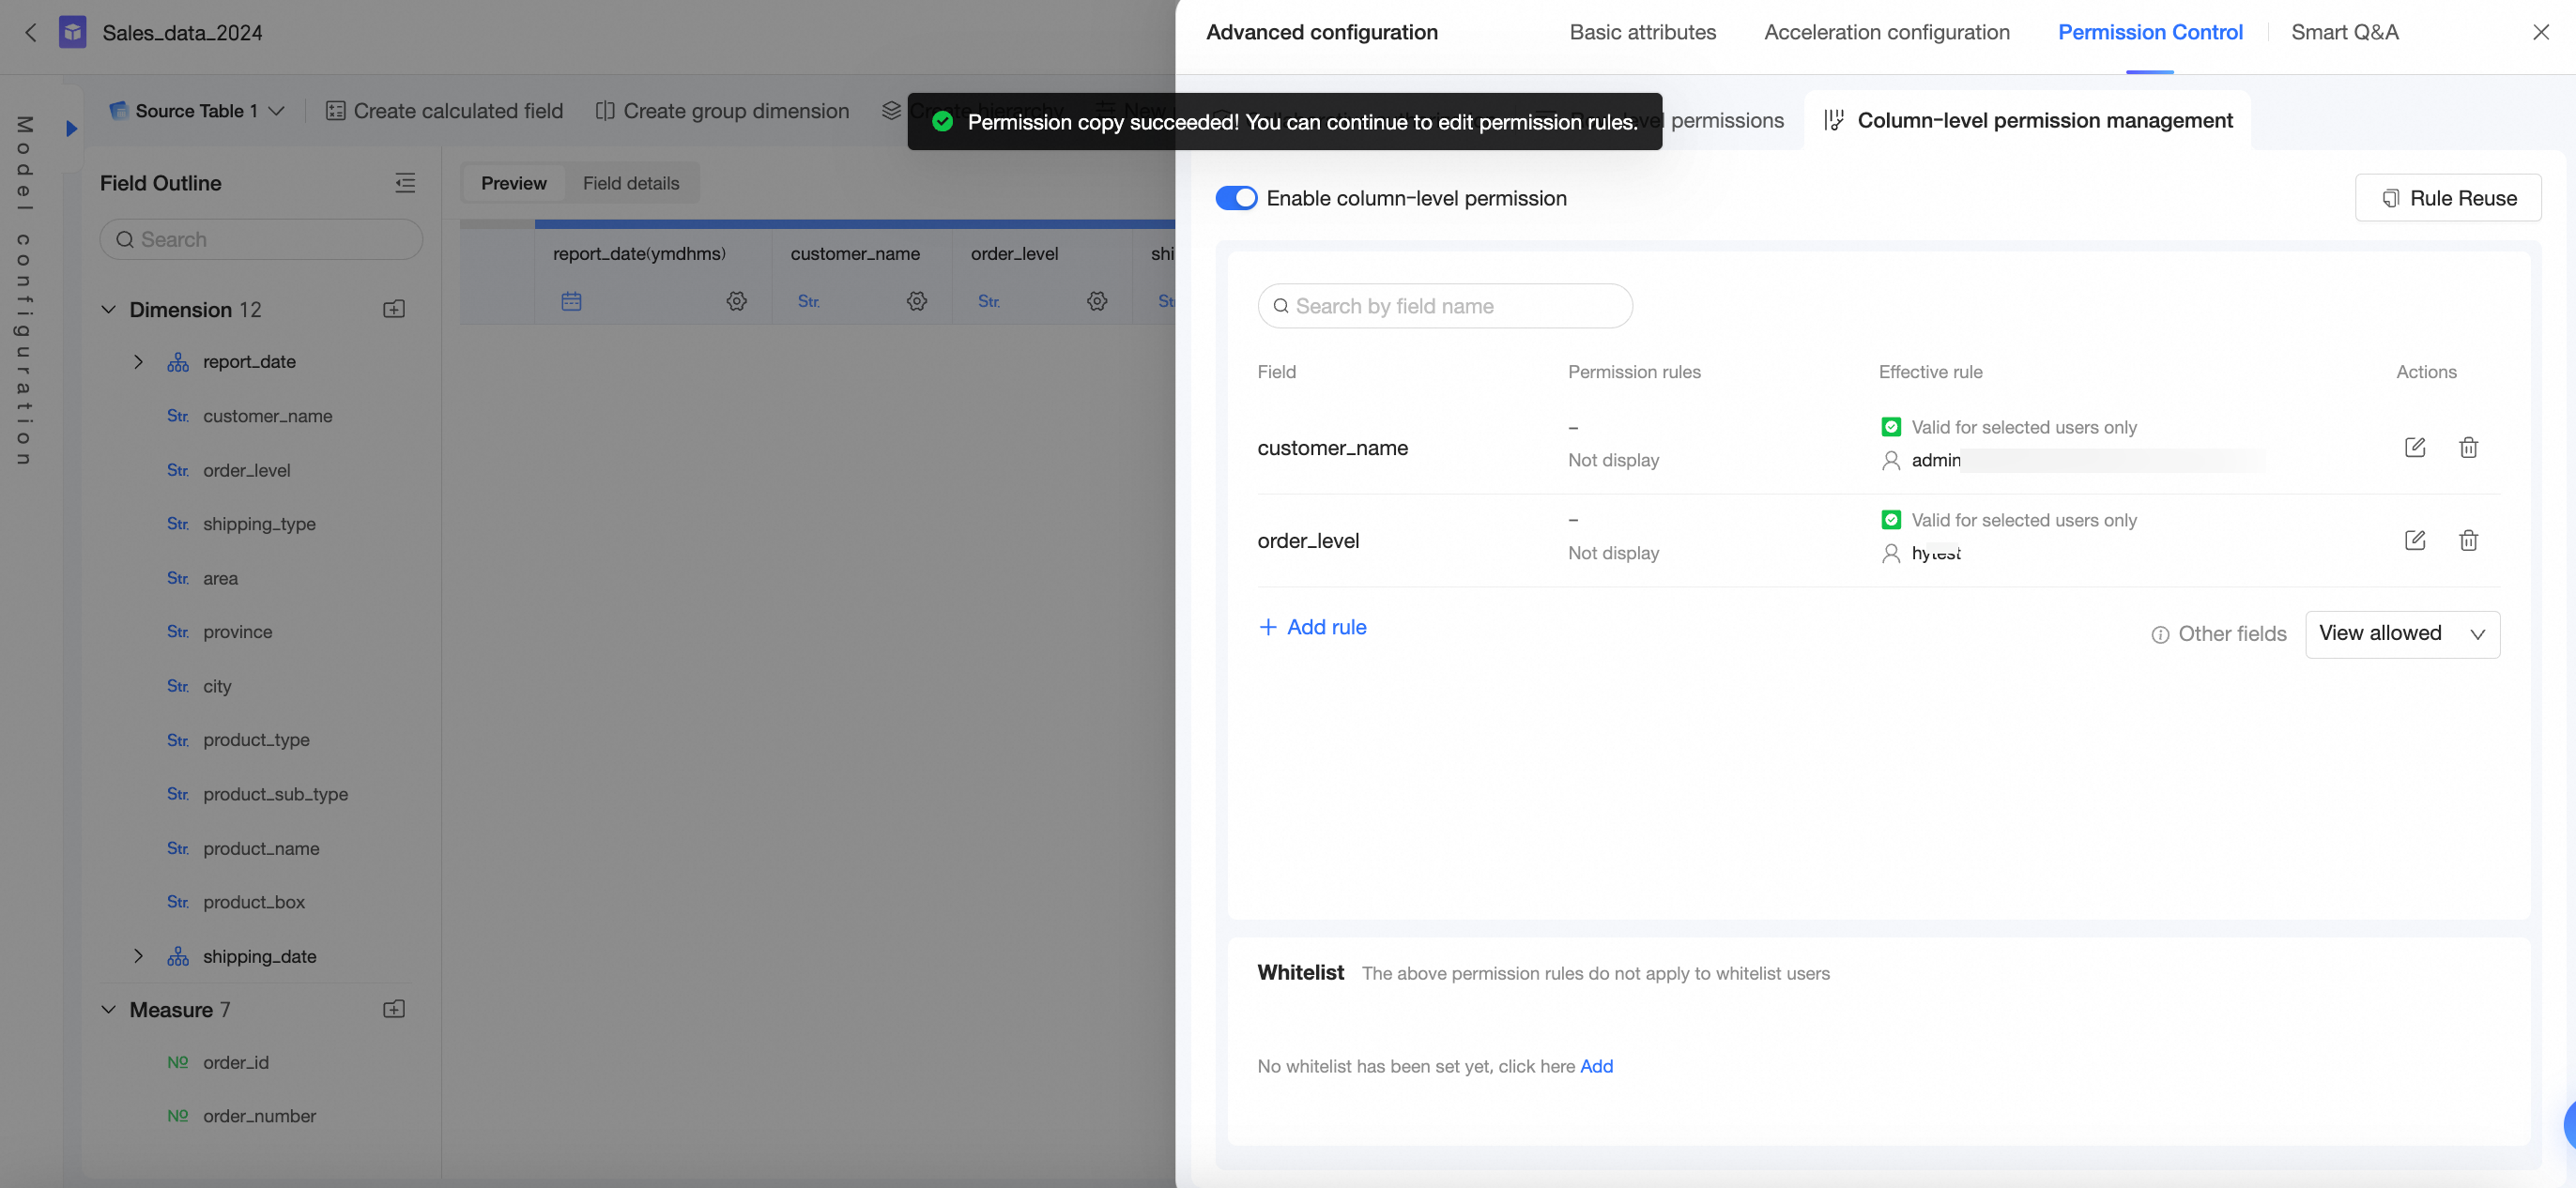Focus the Search by field name box
The width and height of the screenshot is (2576, 1188).
(1444, 306)
